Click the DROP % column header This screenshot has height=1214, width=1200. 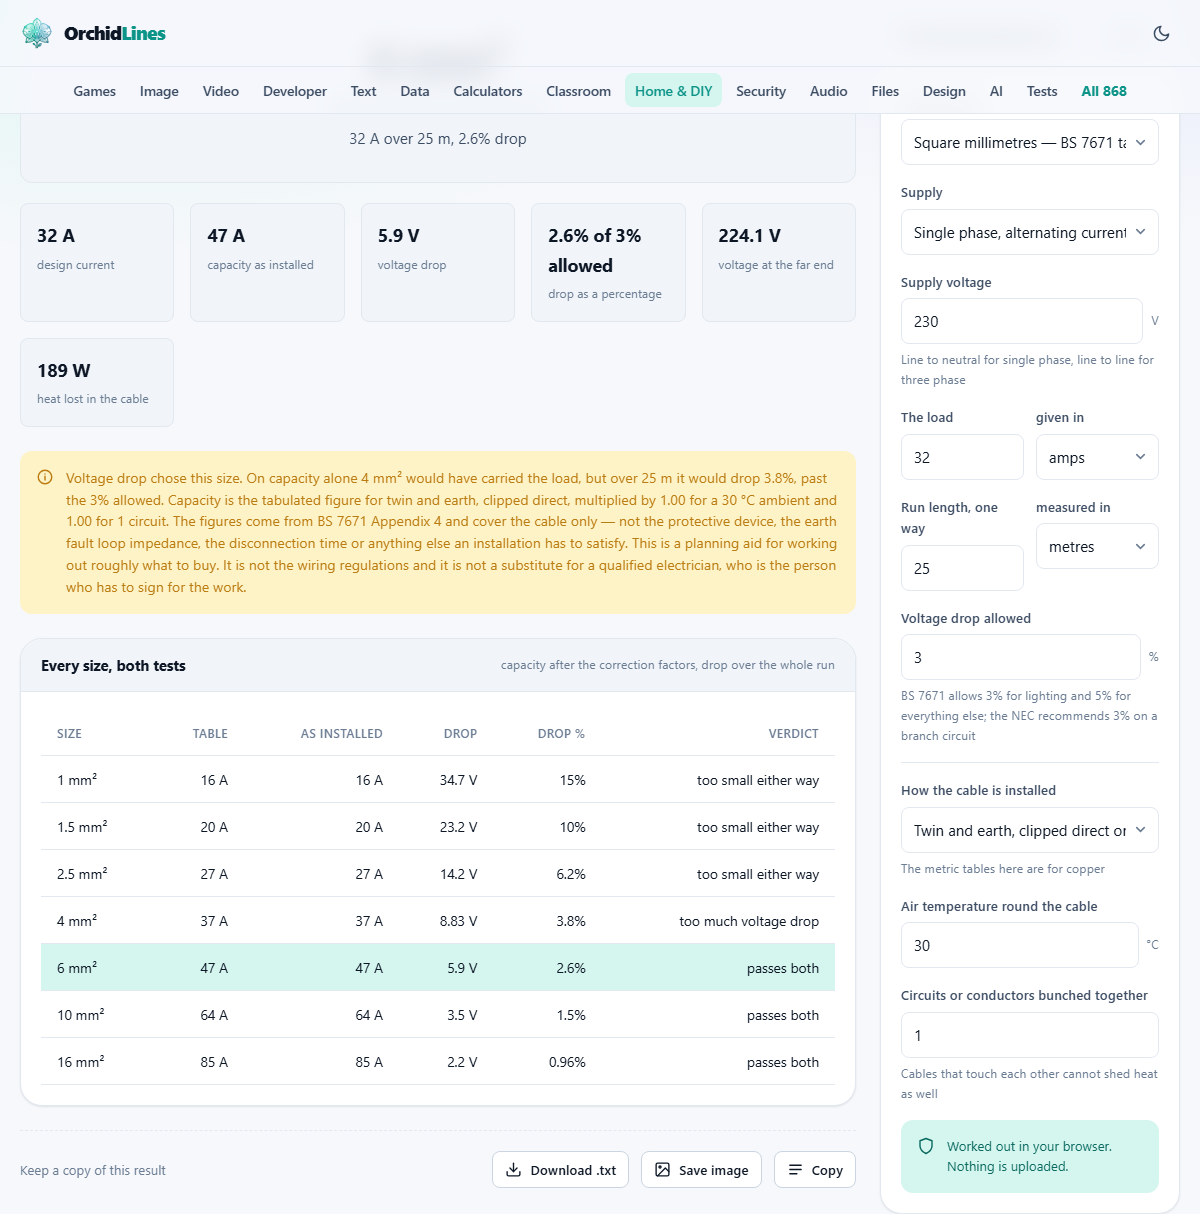561,733
